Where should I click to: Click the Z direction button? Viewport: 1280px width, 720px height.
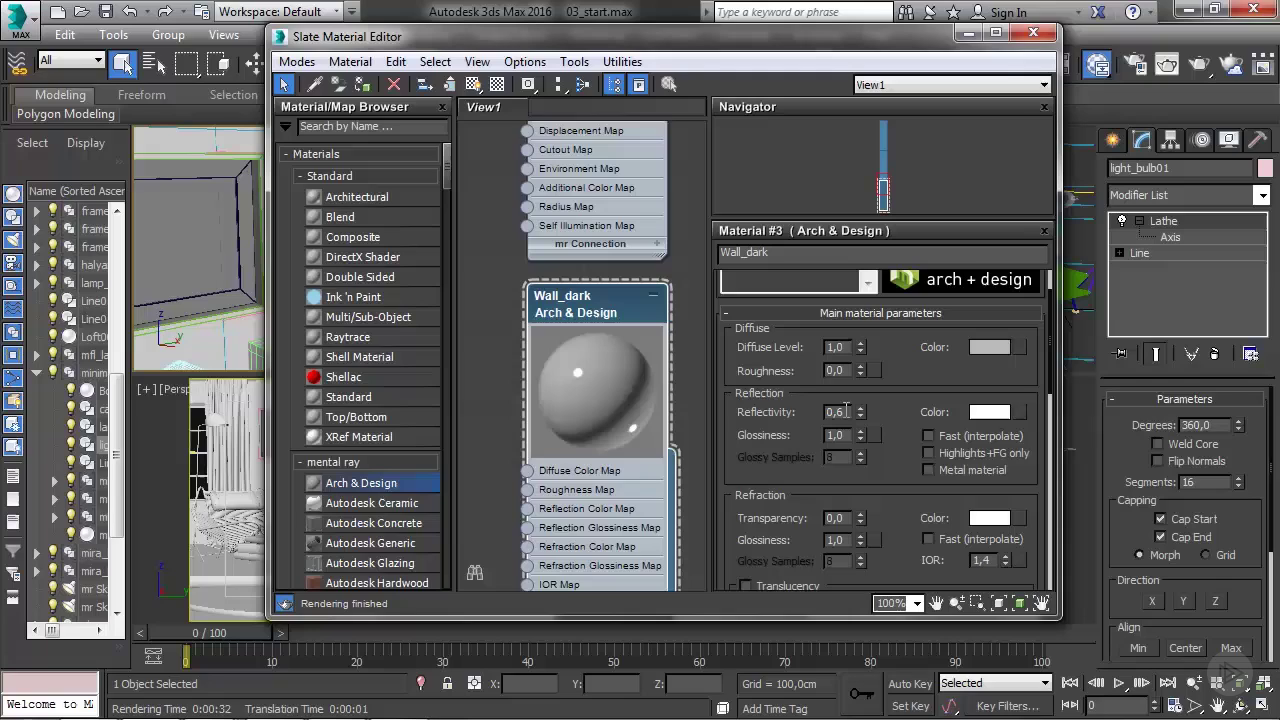tap(1215, 601)
